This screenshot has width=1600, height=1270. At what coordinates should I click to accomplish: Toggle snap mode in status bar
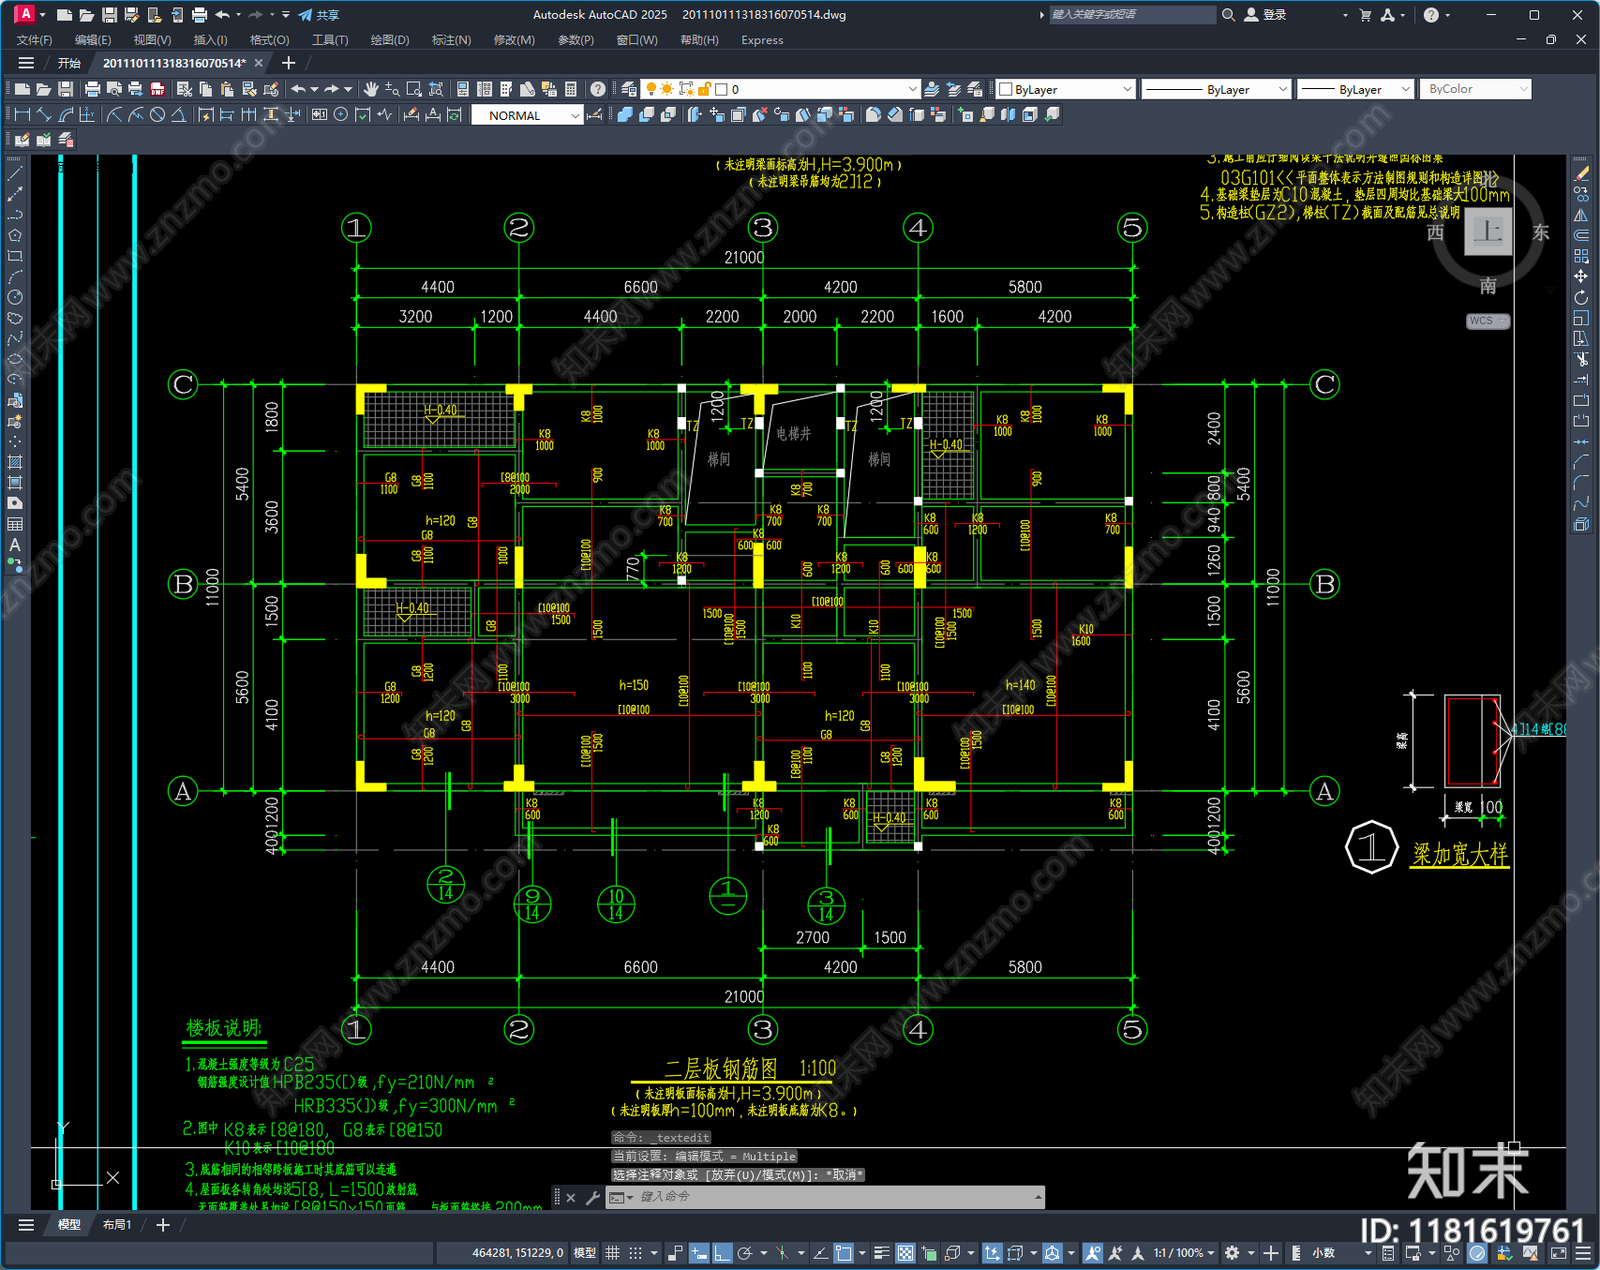click(636, 1253)
